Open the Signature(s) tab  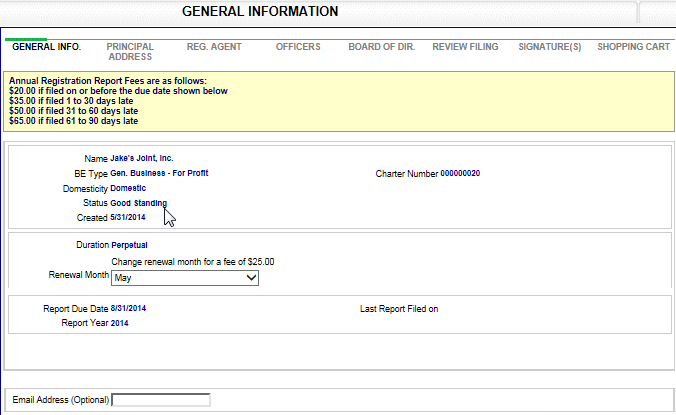pyautogui.click(x=549, y=46)
